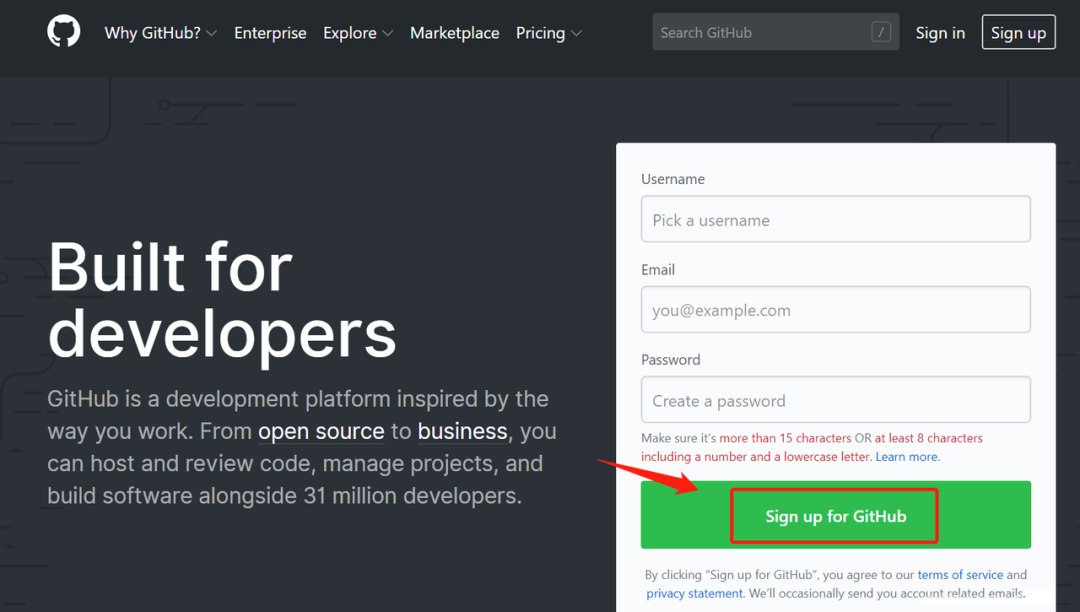Click the slash shortcut icon in search
Screen dimensions: 1080x612
(880, 32)
